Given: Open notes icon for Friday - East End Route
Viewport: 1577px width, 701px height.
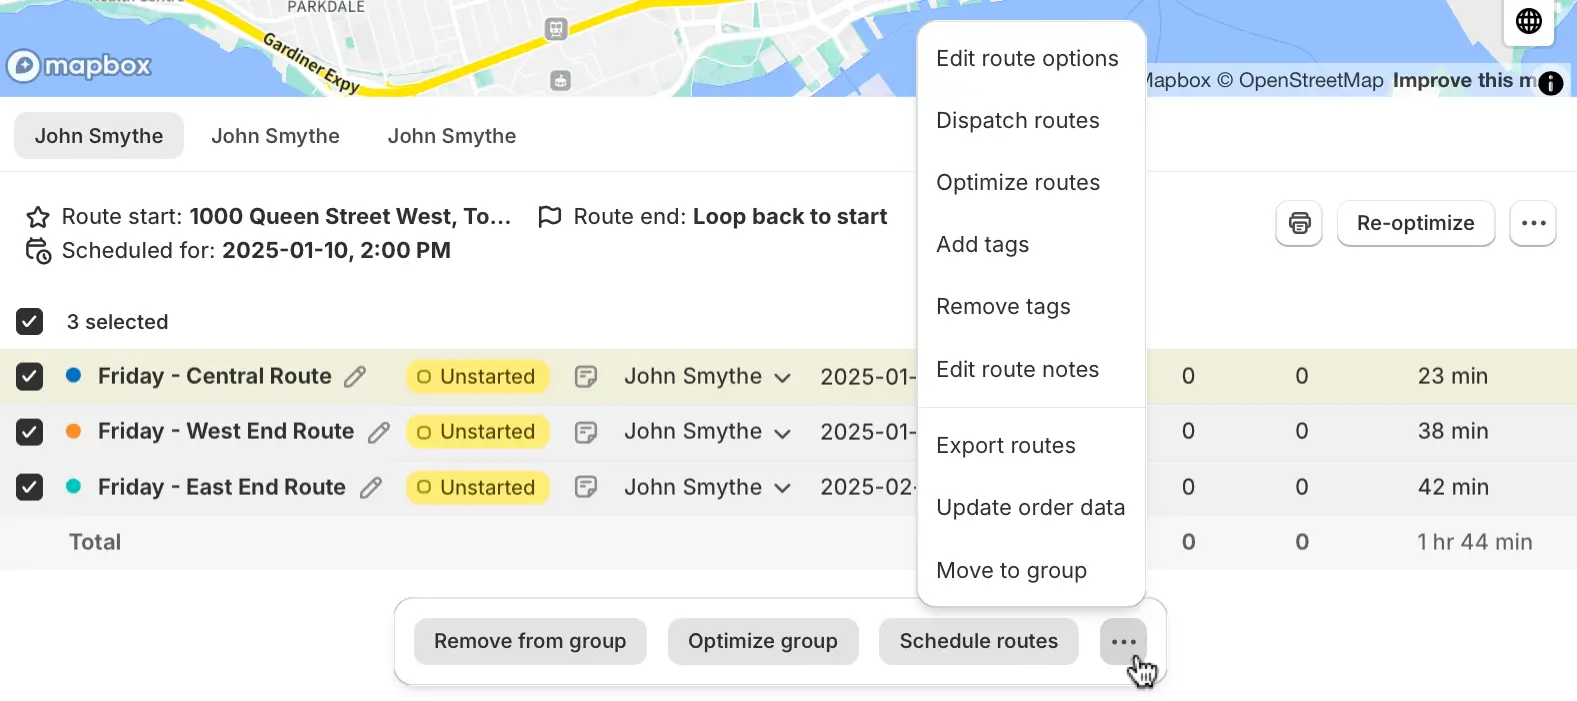Looking at the screenshot, I should (x=586, y=487).
